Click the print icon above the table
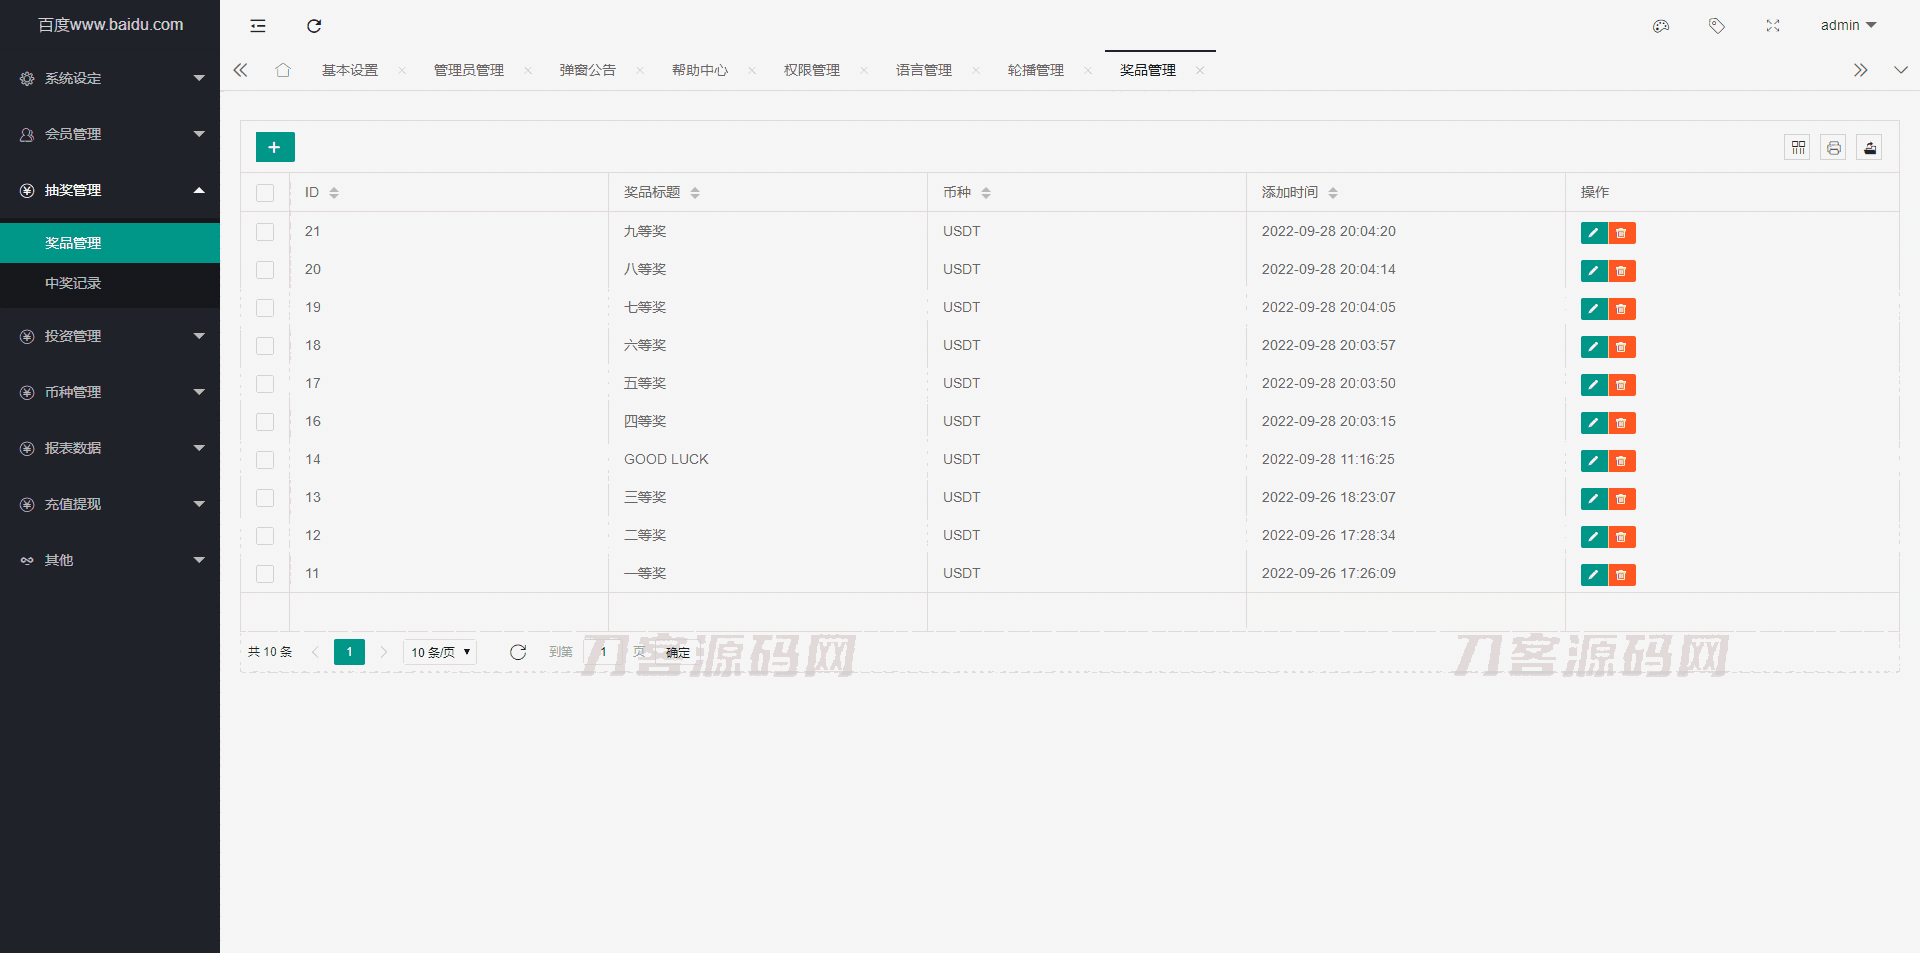 point(1833,147)
